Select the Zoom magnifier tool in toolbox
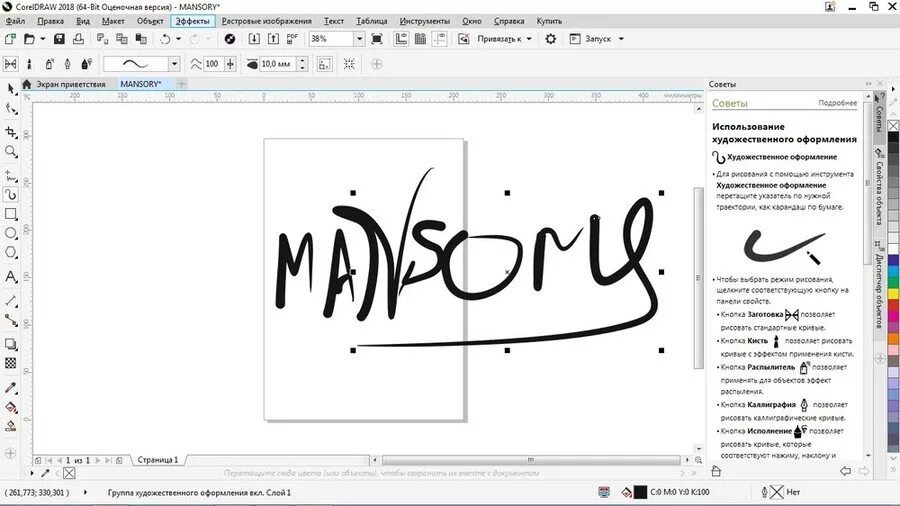The width and height of the screenshot is (900, 506). (x=10, y=151)
